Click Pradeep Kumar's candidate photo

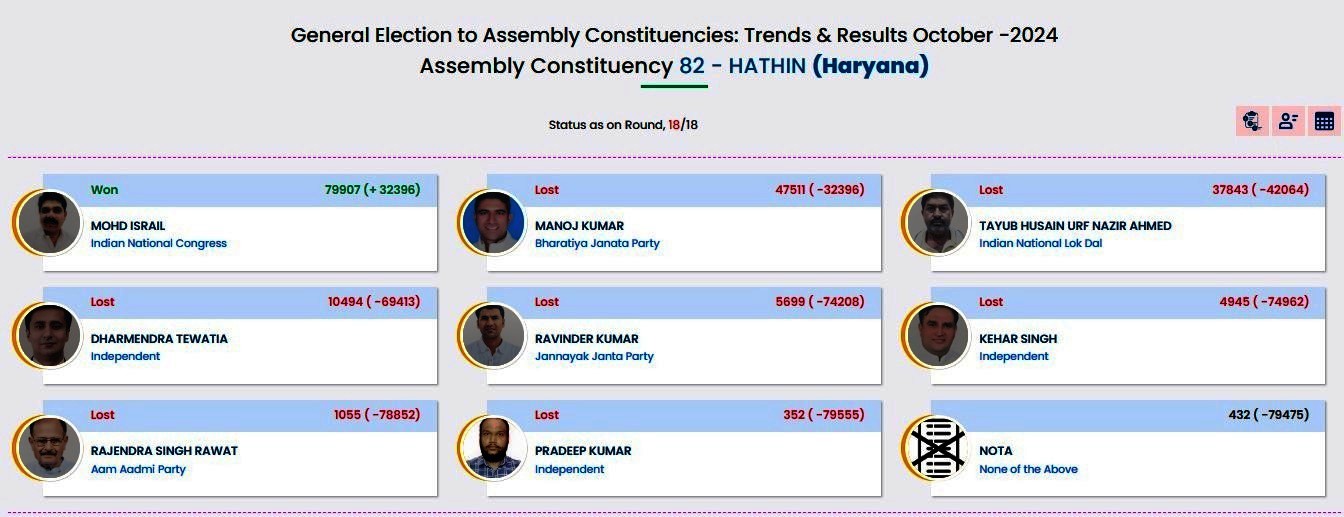pyautogui.click(x=493, y=448)
